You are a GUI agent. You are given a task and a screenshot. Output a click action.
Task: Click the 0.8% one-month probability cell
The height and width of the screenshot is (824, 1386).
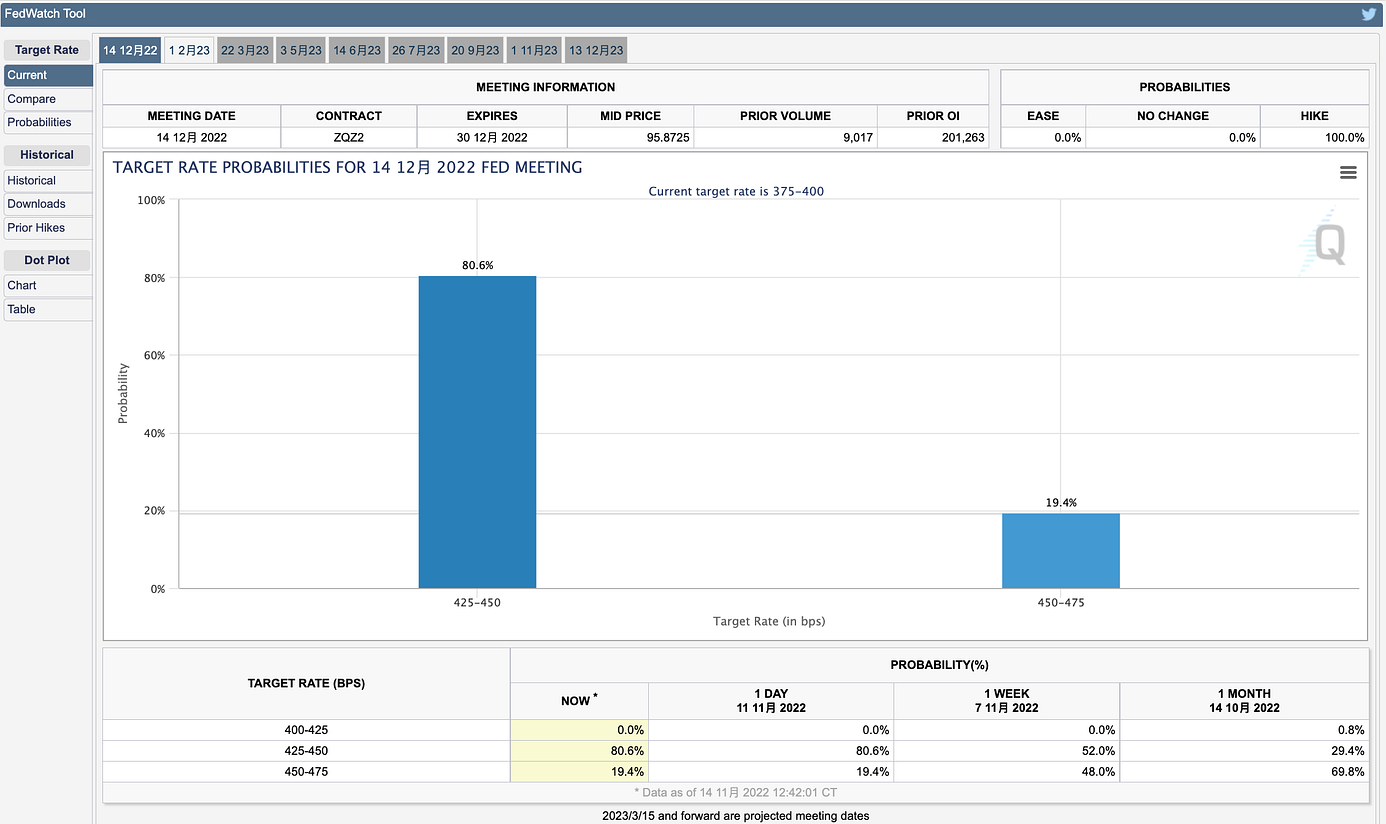[x=1245, y=730]
